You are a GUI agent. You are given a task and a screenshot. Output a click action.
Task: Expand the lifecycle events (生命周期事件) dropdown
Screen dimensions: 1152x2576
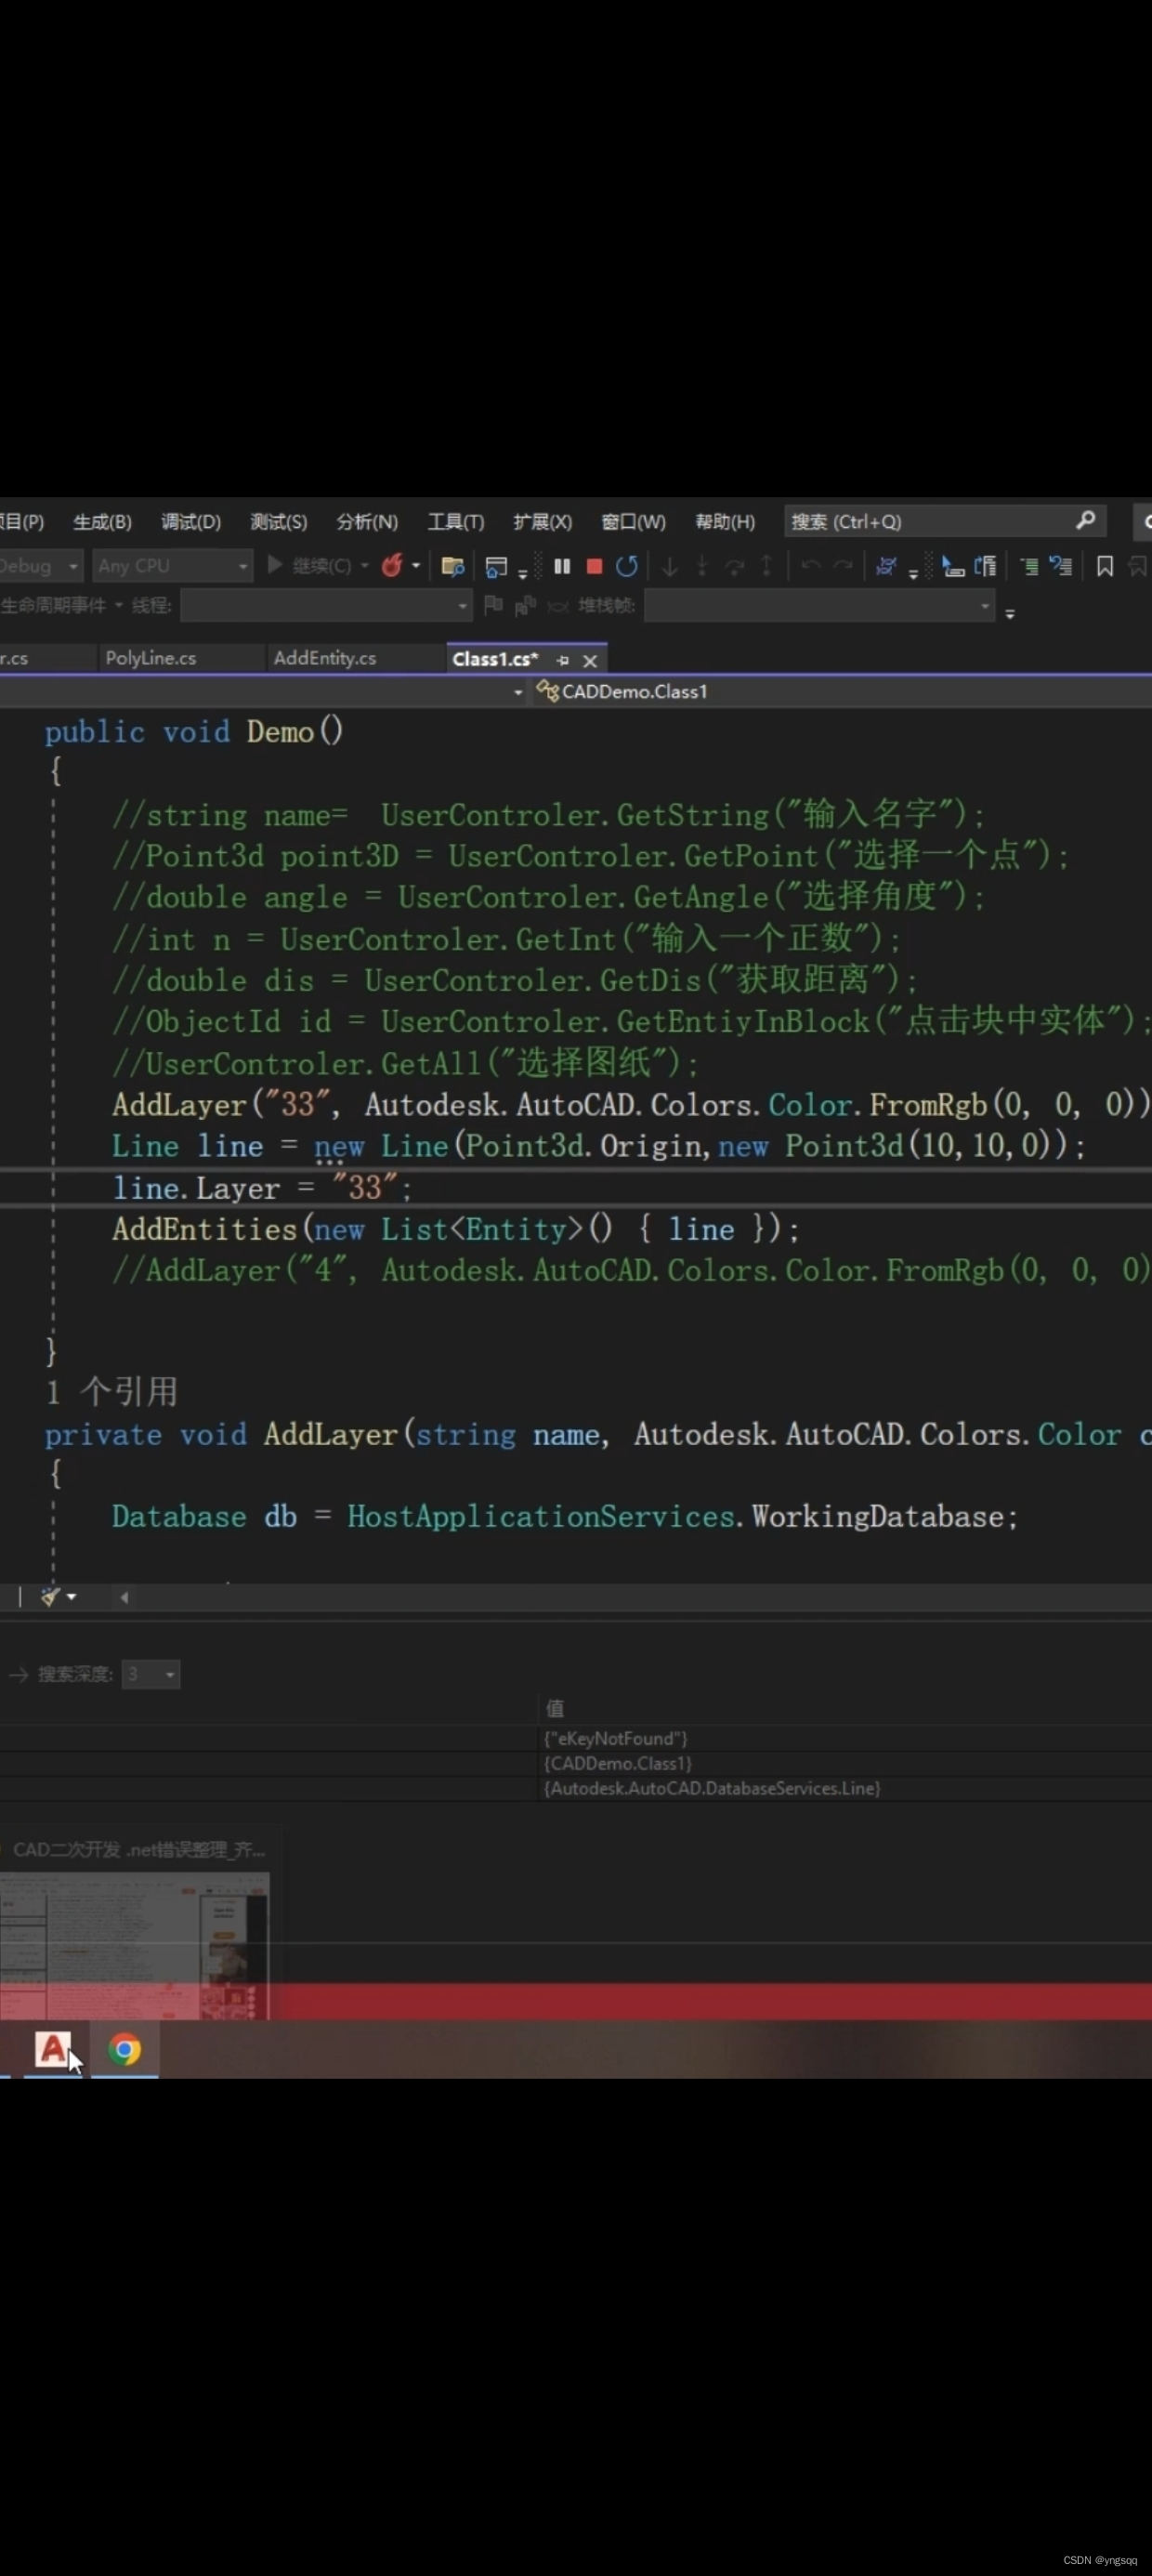(x=118, y=605)
